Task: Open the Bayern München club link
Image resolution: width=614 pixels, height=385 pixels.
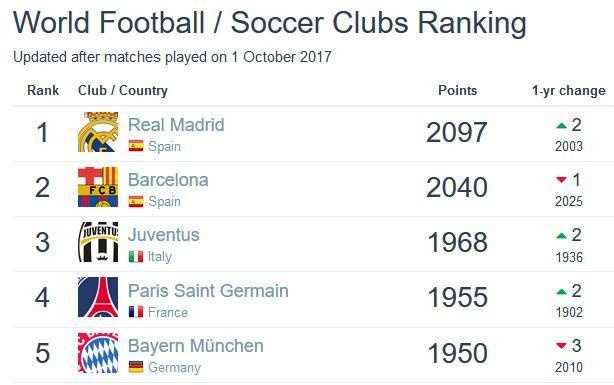Action: coord(196,346)
